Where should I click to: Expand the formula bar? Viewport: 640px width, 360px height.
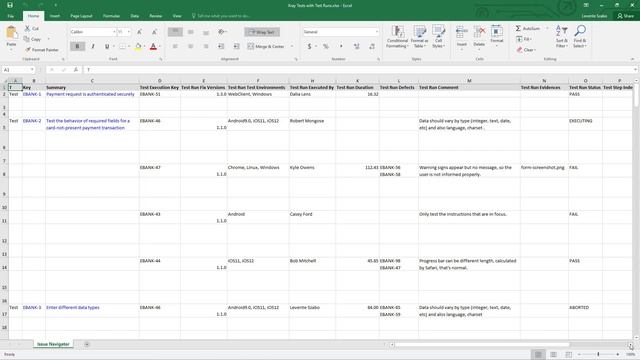(636, 70)
